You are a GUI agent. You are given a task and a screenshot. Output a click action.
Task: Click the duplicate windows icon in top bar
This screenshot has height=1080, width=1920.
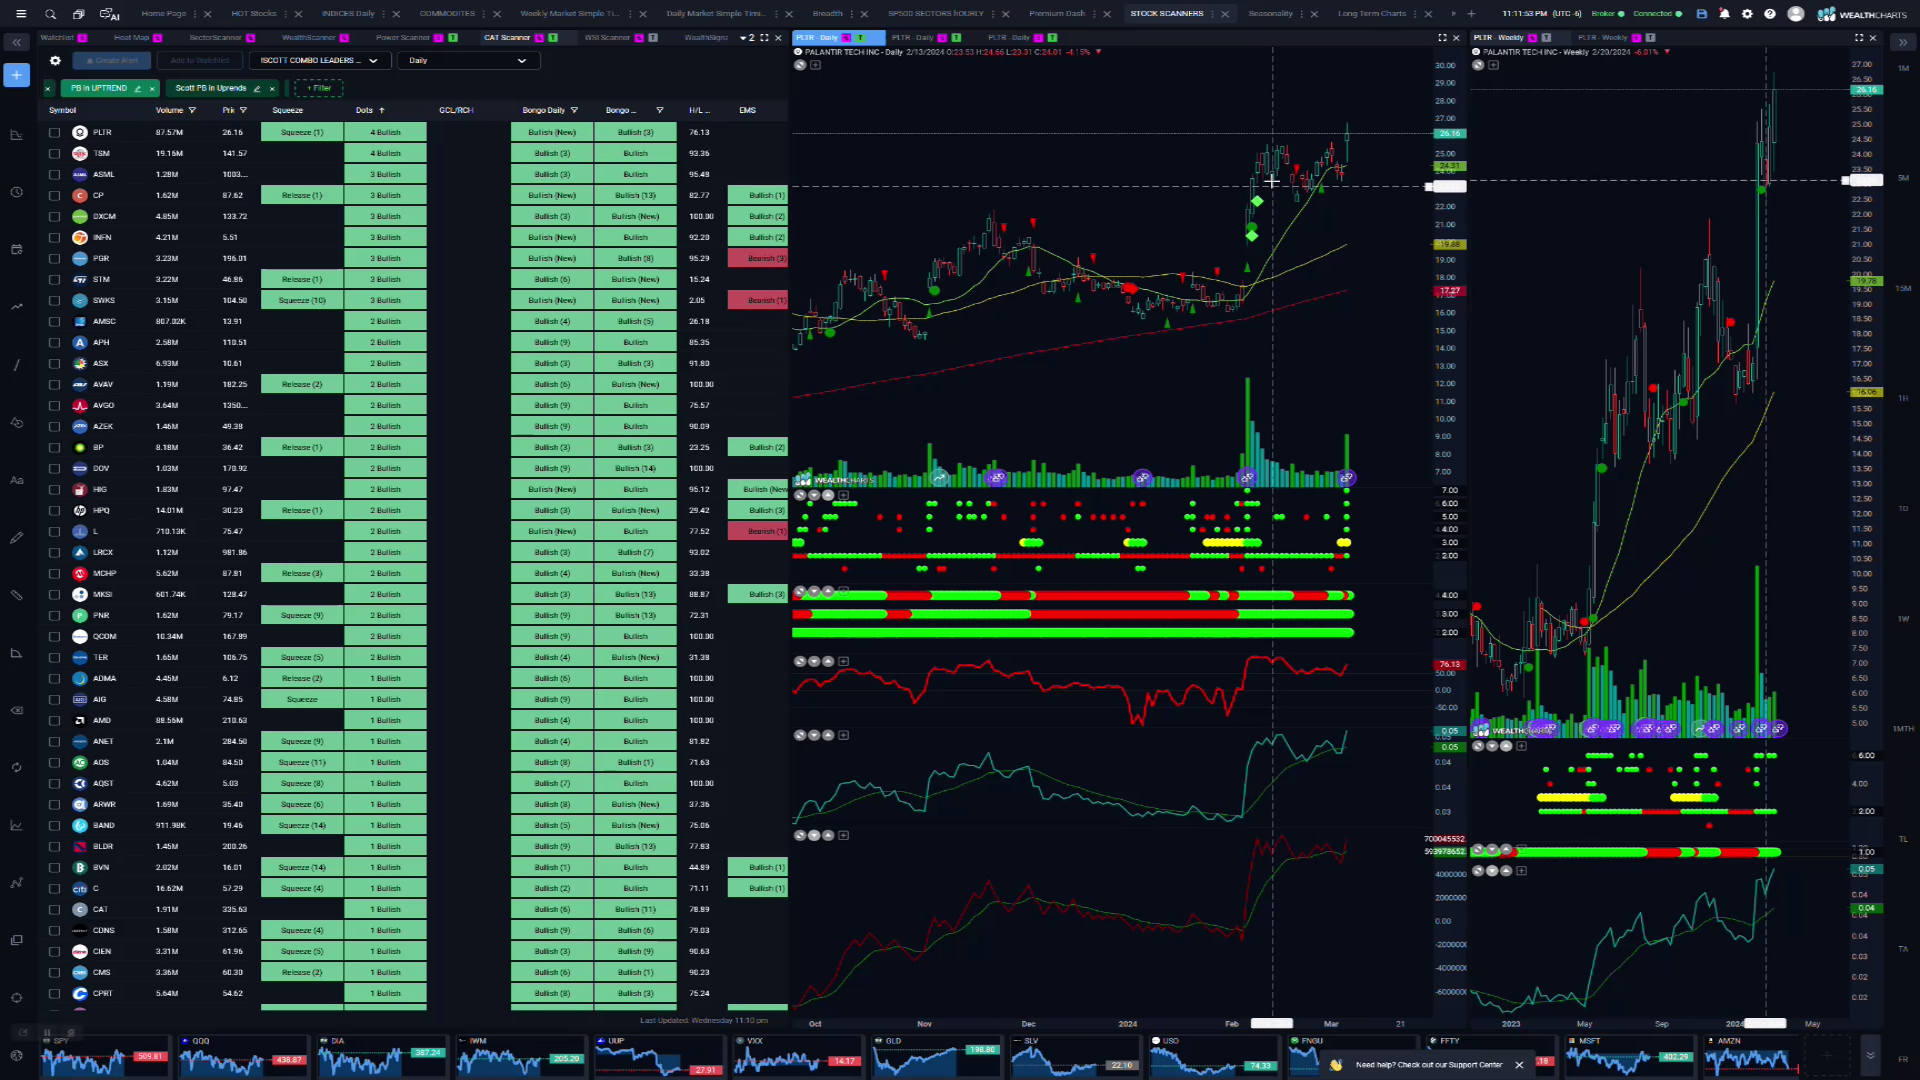[79, 14]
